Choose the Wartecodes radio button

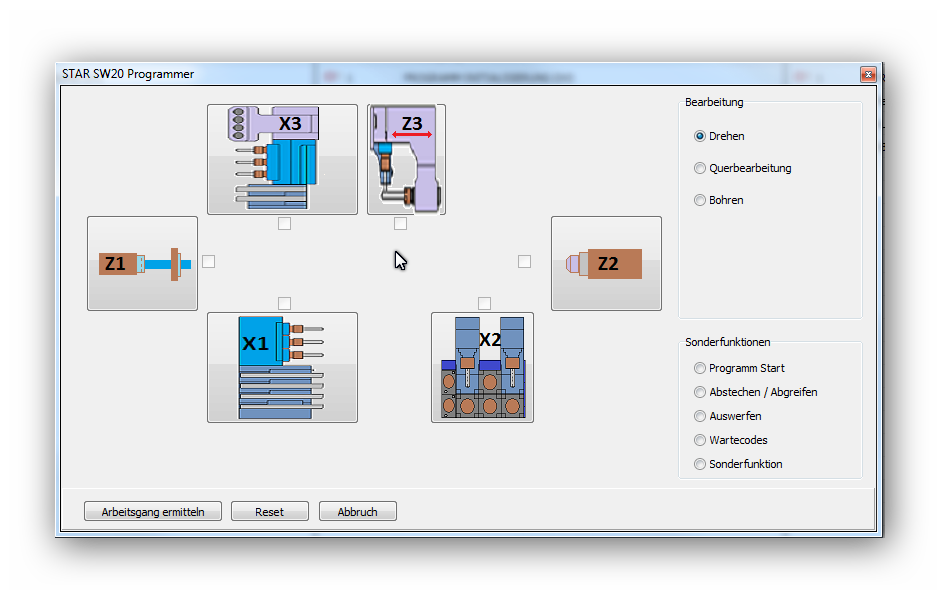[700, 440]
